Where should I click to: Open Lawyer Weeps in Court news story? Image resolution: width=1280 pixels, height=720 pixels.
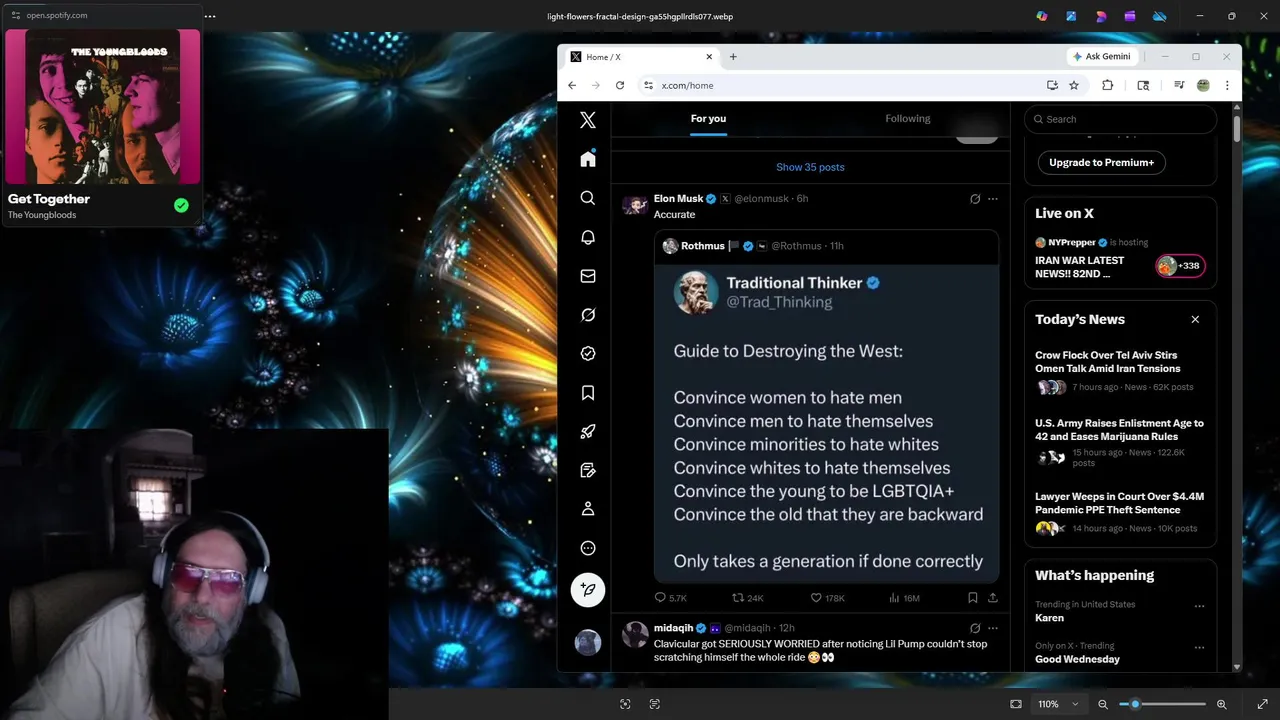[1119, 503]
